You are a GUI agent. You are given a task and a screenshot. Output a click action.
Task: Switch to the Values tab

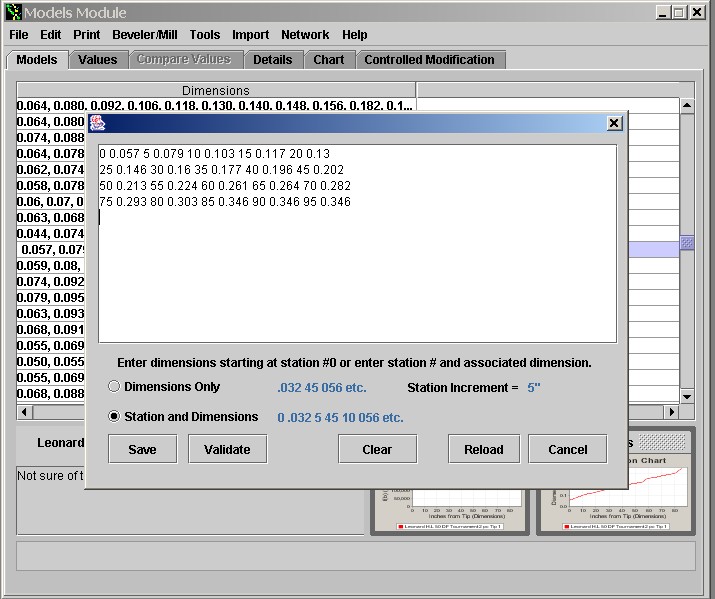click(x=98, y=60)
